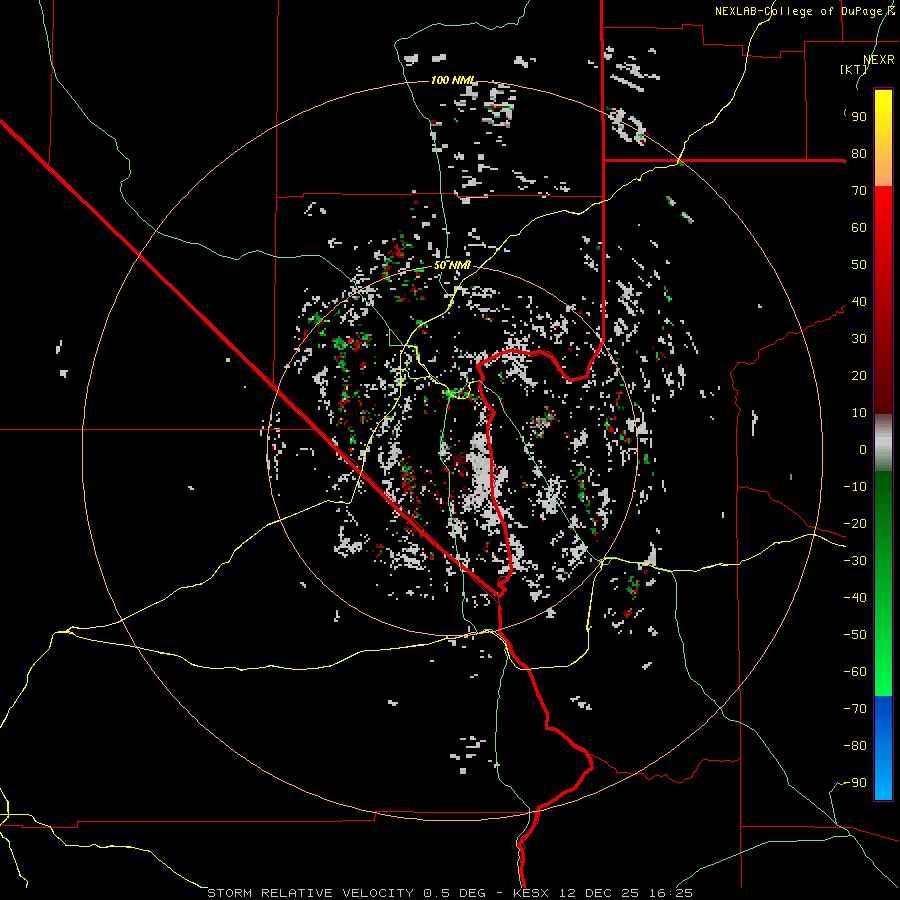
Task: Click the positive 60 scale value
Action: pos(859,228)
